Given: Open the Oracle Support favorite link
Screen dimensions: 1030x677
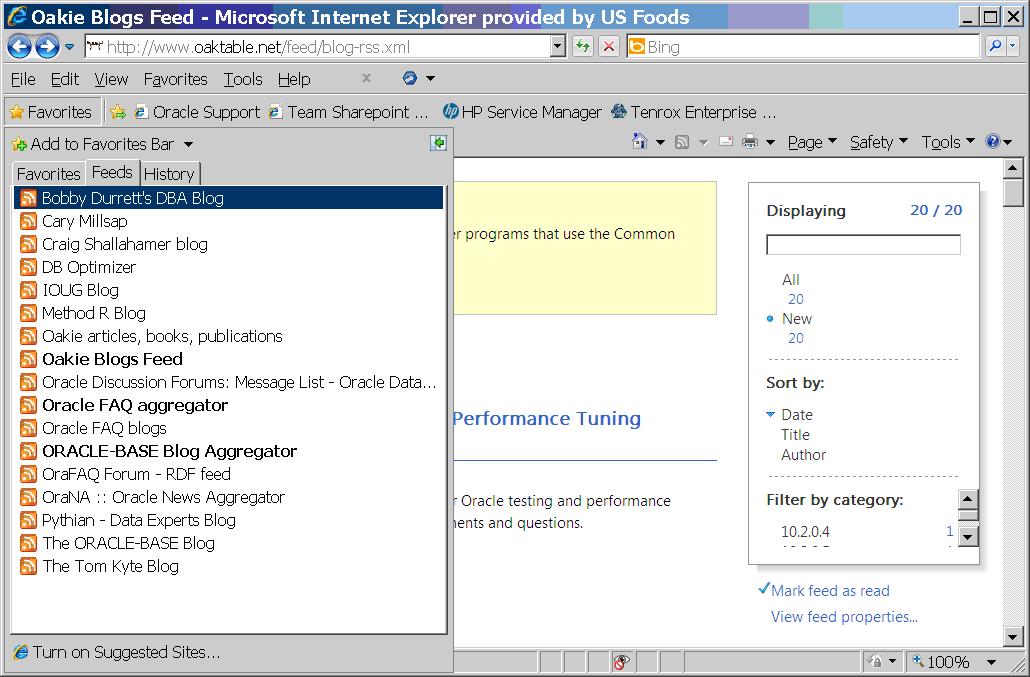Looking at the screenshot, I should click(198, 112).
